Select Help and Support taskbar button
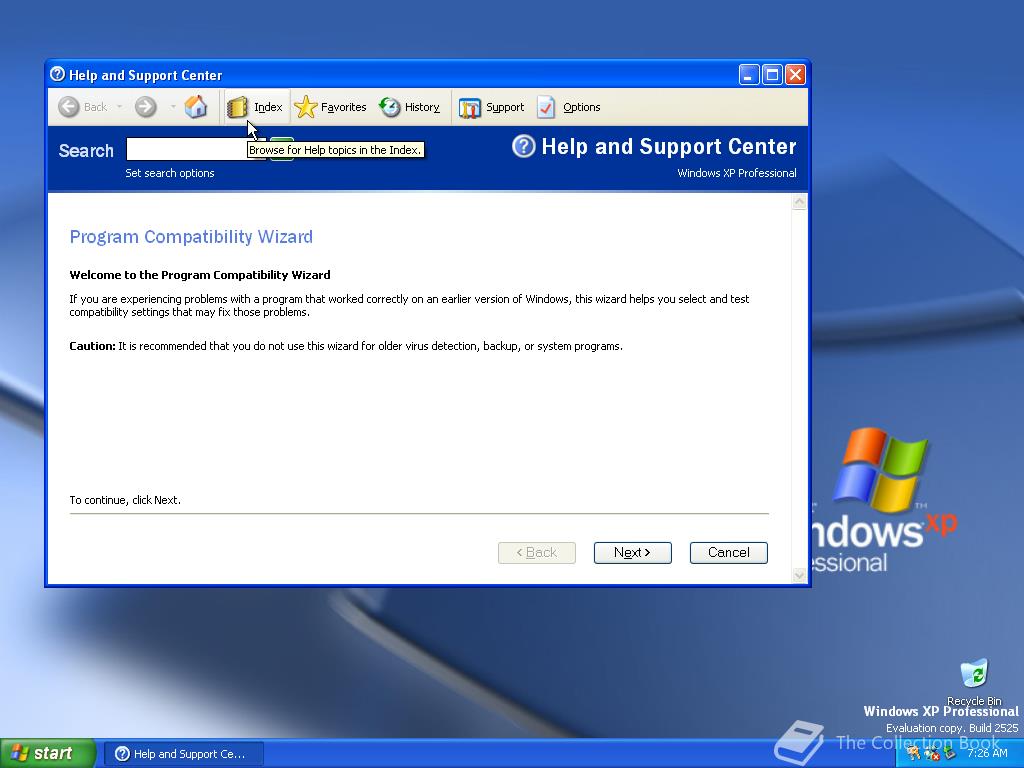The height and width of the screenshot is (768, 1024). click(x=184, y=754)
